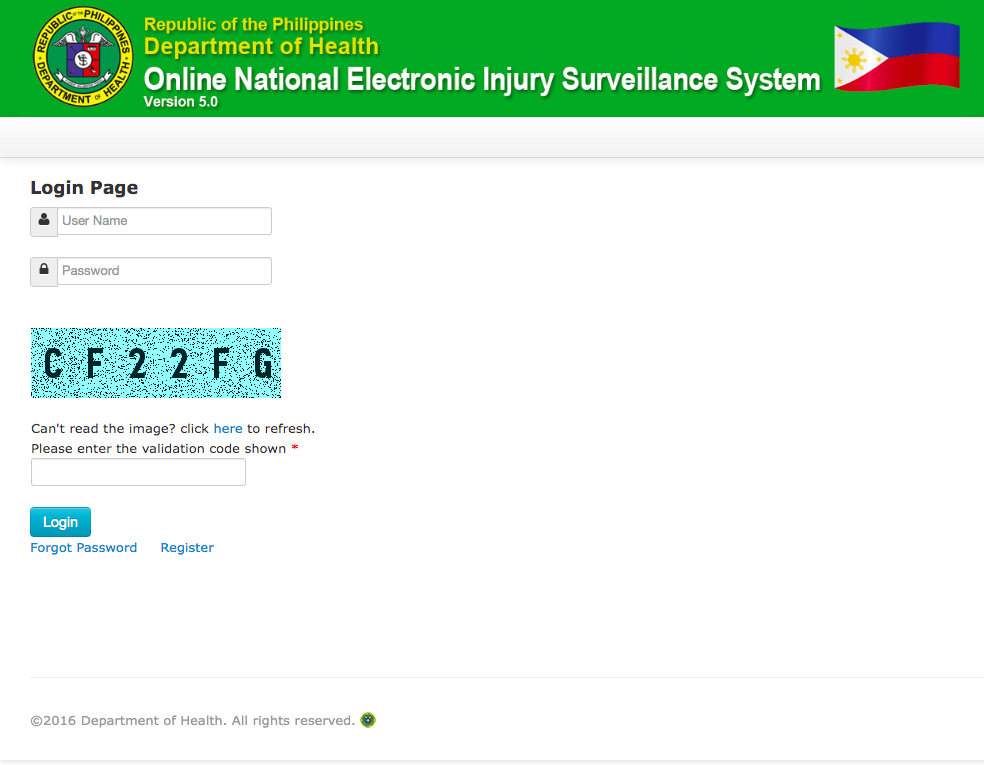Screen dimensions: 984x765
Task: Click the red required asterisk
Action: (x=294, y=448)
